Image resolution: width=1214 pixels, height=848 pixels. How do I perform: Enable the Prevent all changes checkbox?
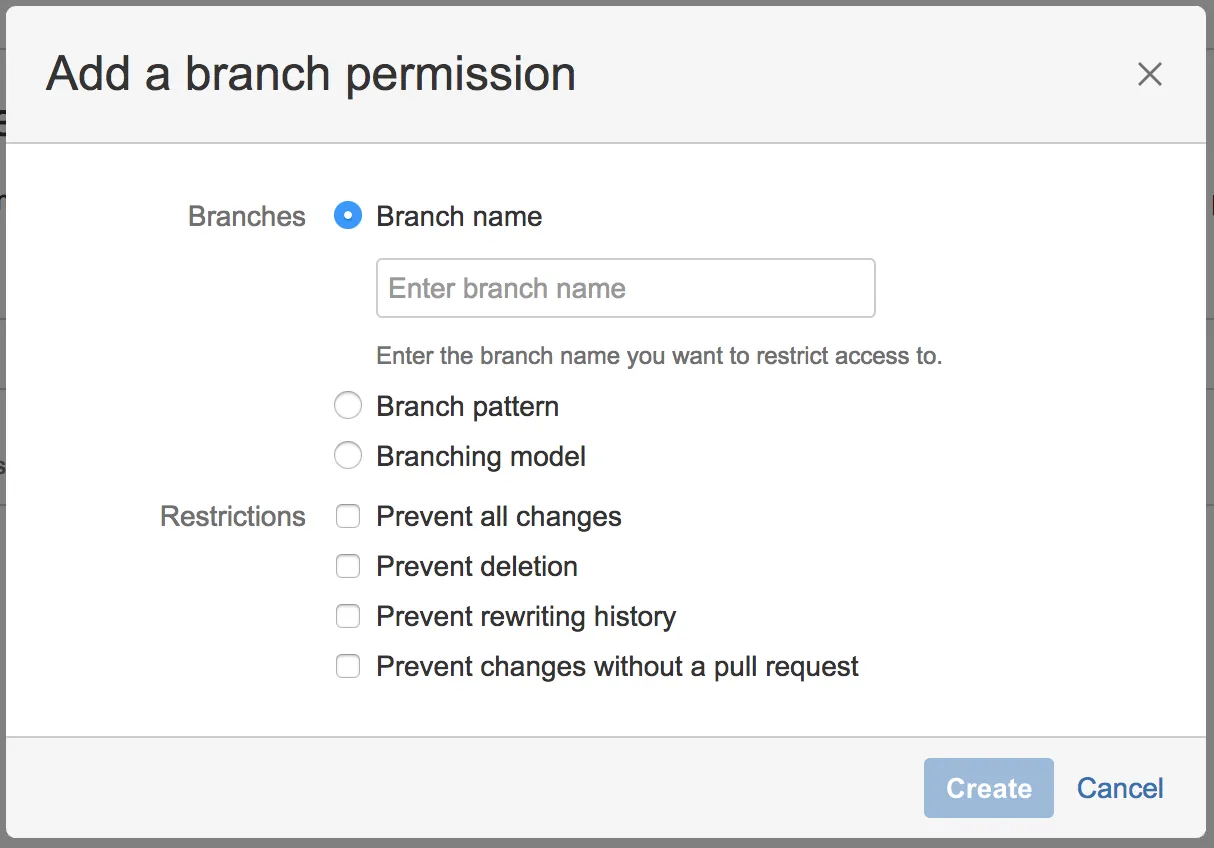pyautogui.click(x=348, y=516)
